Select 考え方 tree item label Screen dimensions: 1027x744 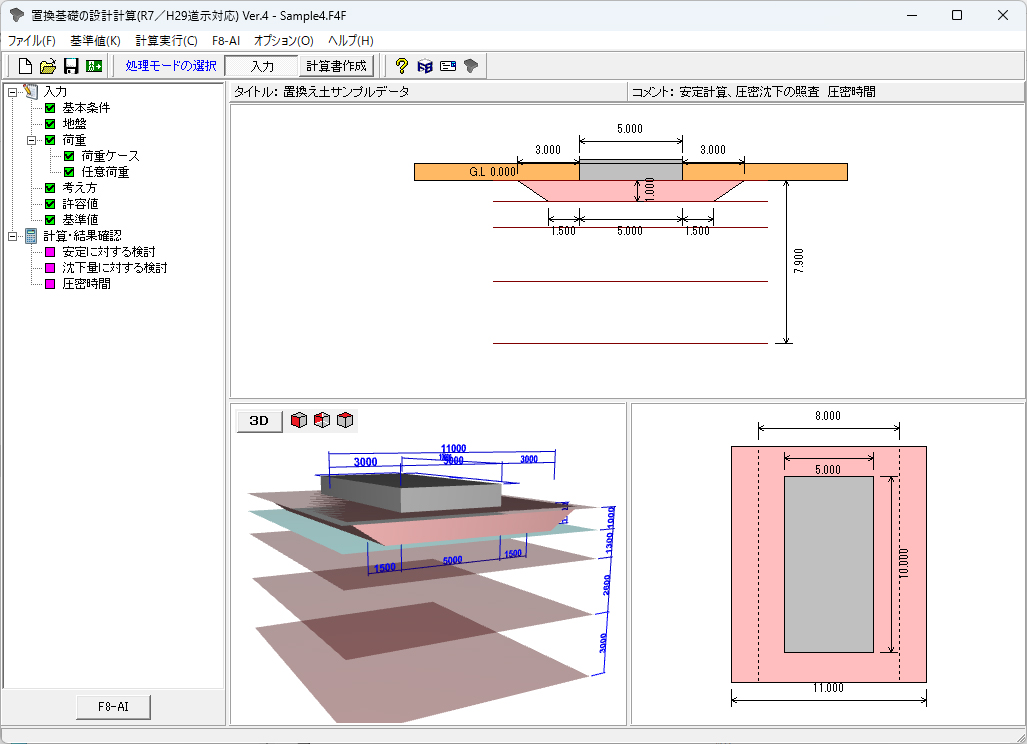pos(79,188)
